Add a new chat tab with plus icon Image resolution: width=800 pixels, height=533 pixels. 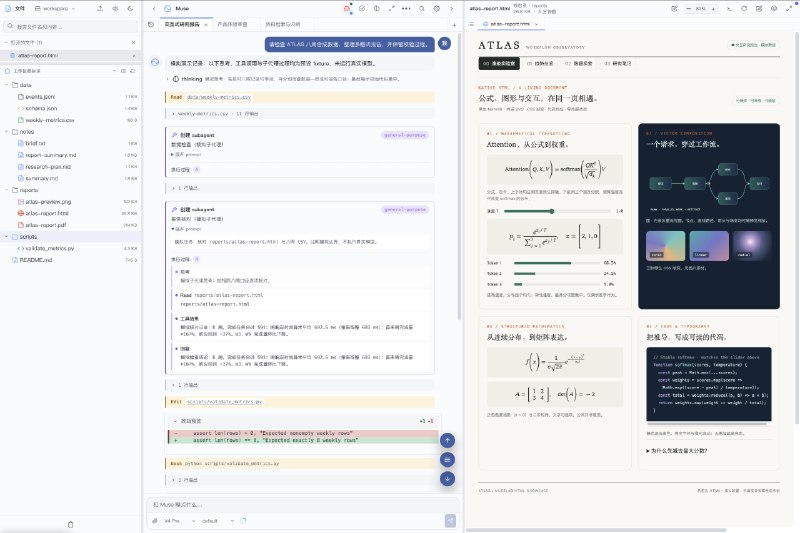454,24
